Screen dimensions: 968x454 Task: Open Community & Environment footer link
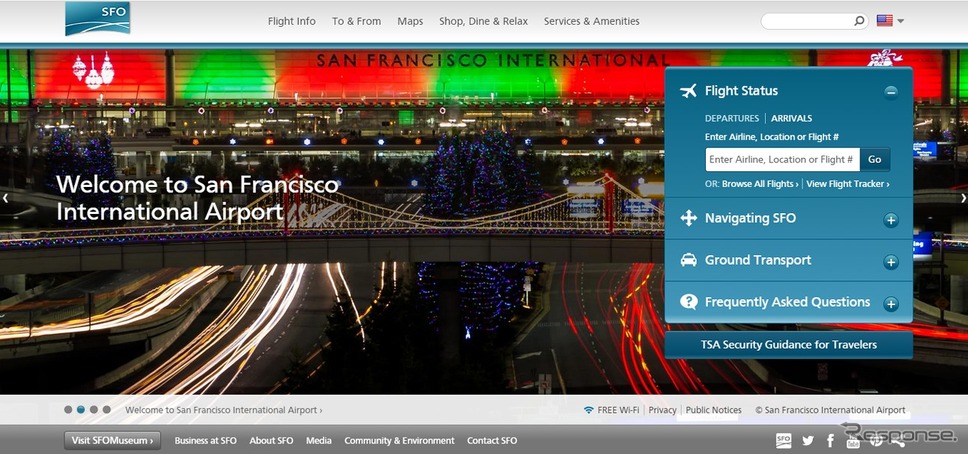399,441
